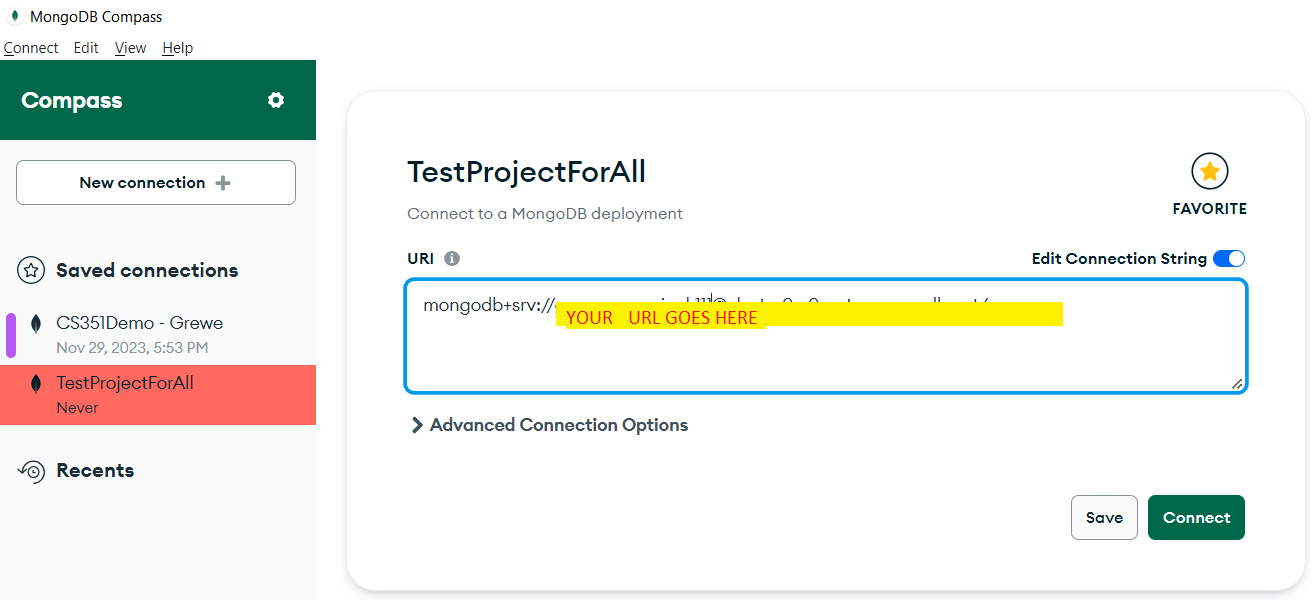Click the Saved connections star icon
Screen dimensions: 1311x600
pos(32,270)
